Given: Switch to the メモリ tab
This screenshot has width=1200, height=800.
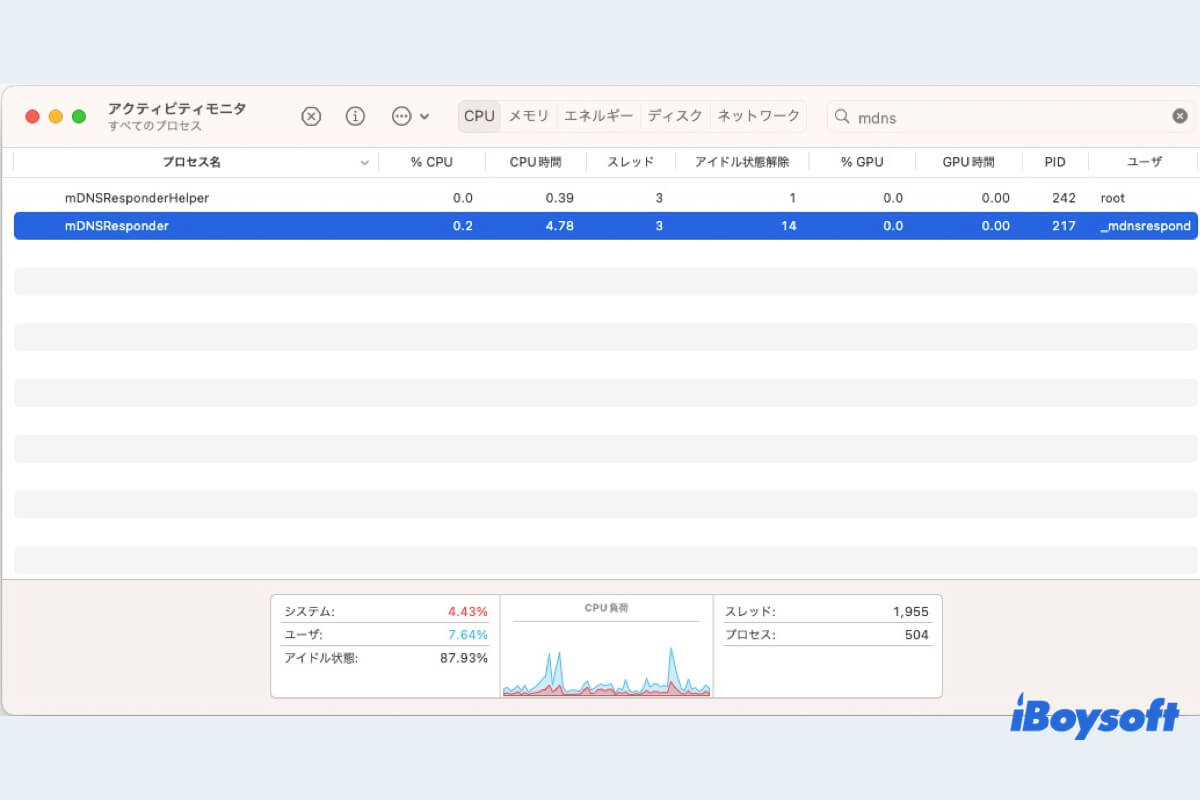Looking at the screenshot, I should (529, 116).
